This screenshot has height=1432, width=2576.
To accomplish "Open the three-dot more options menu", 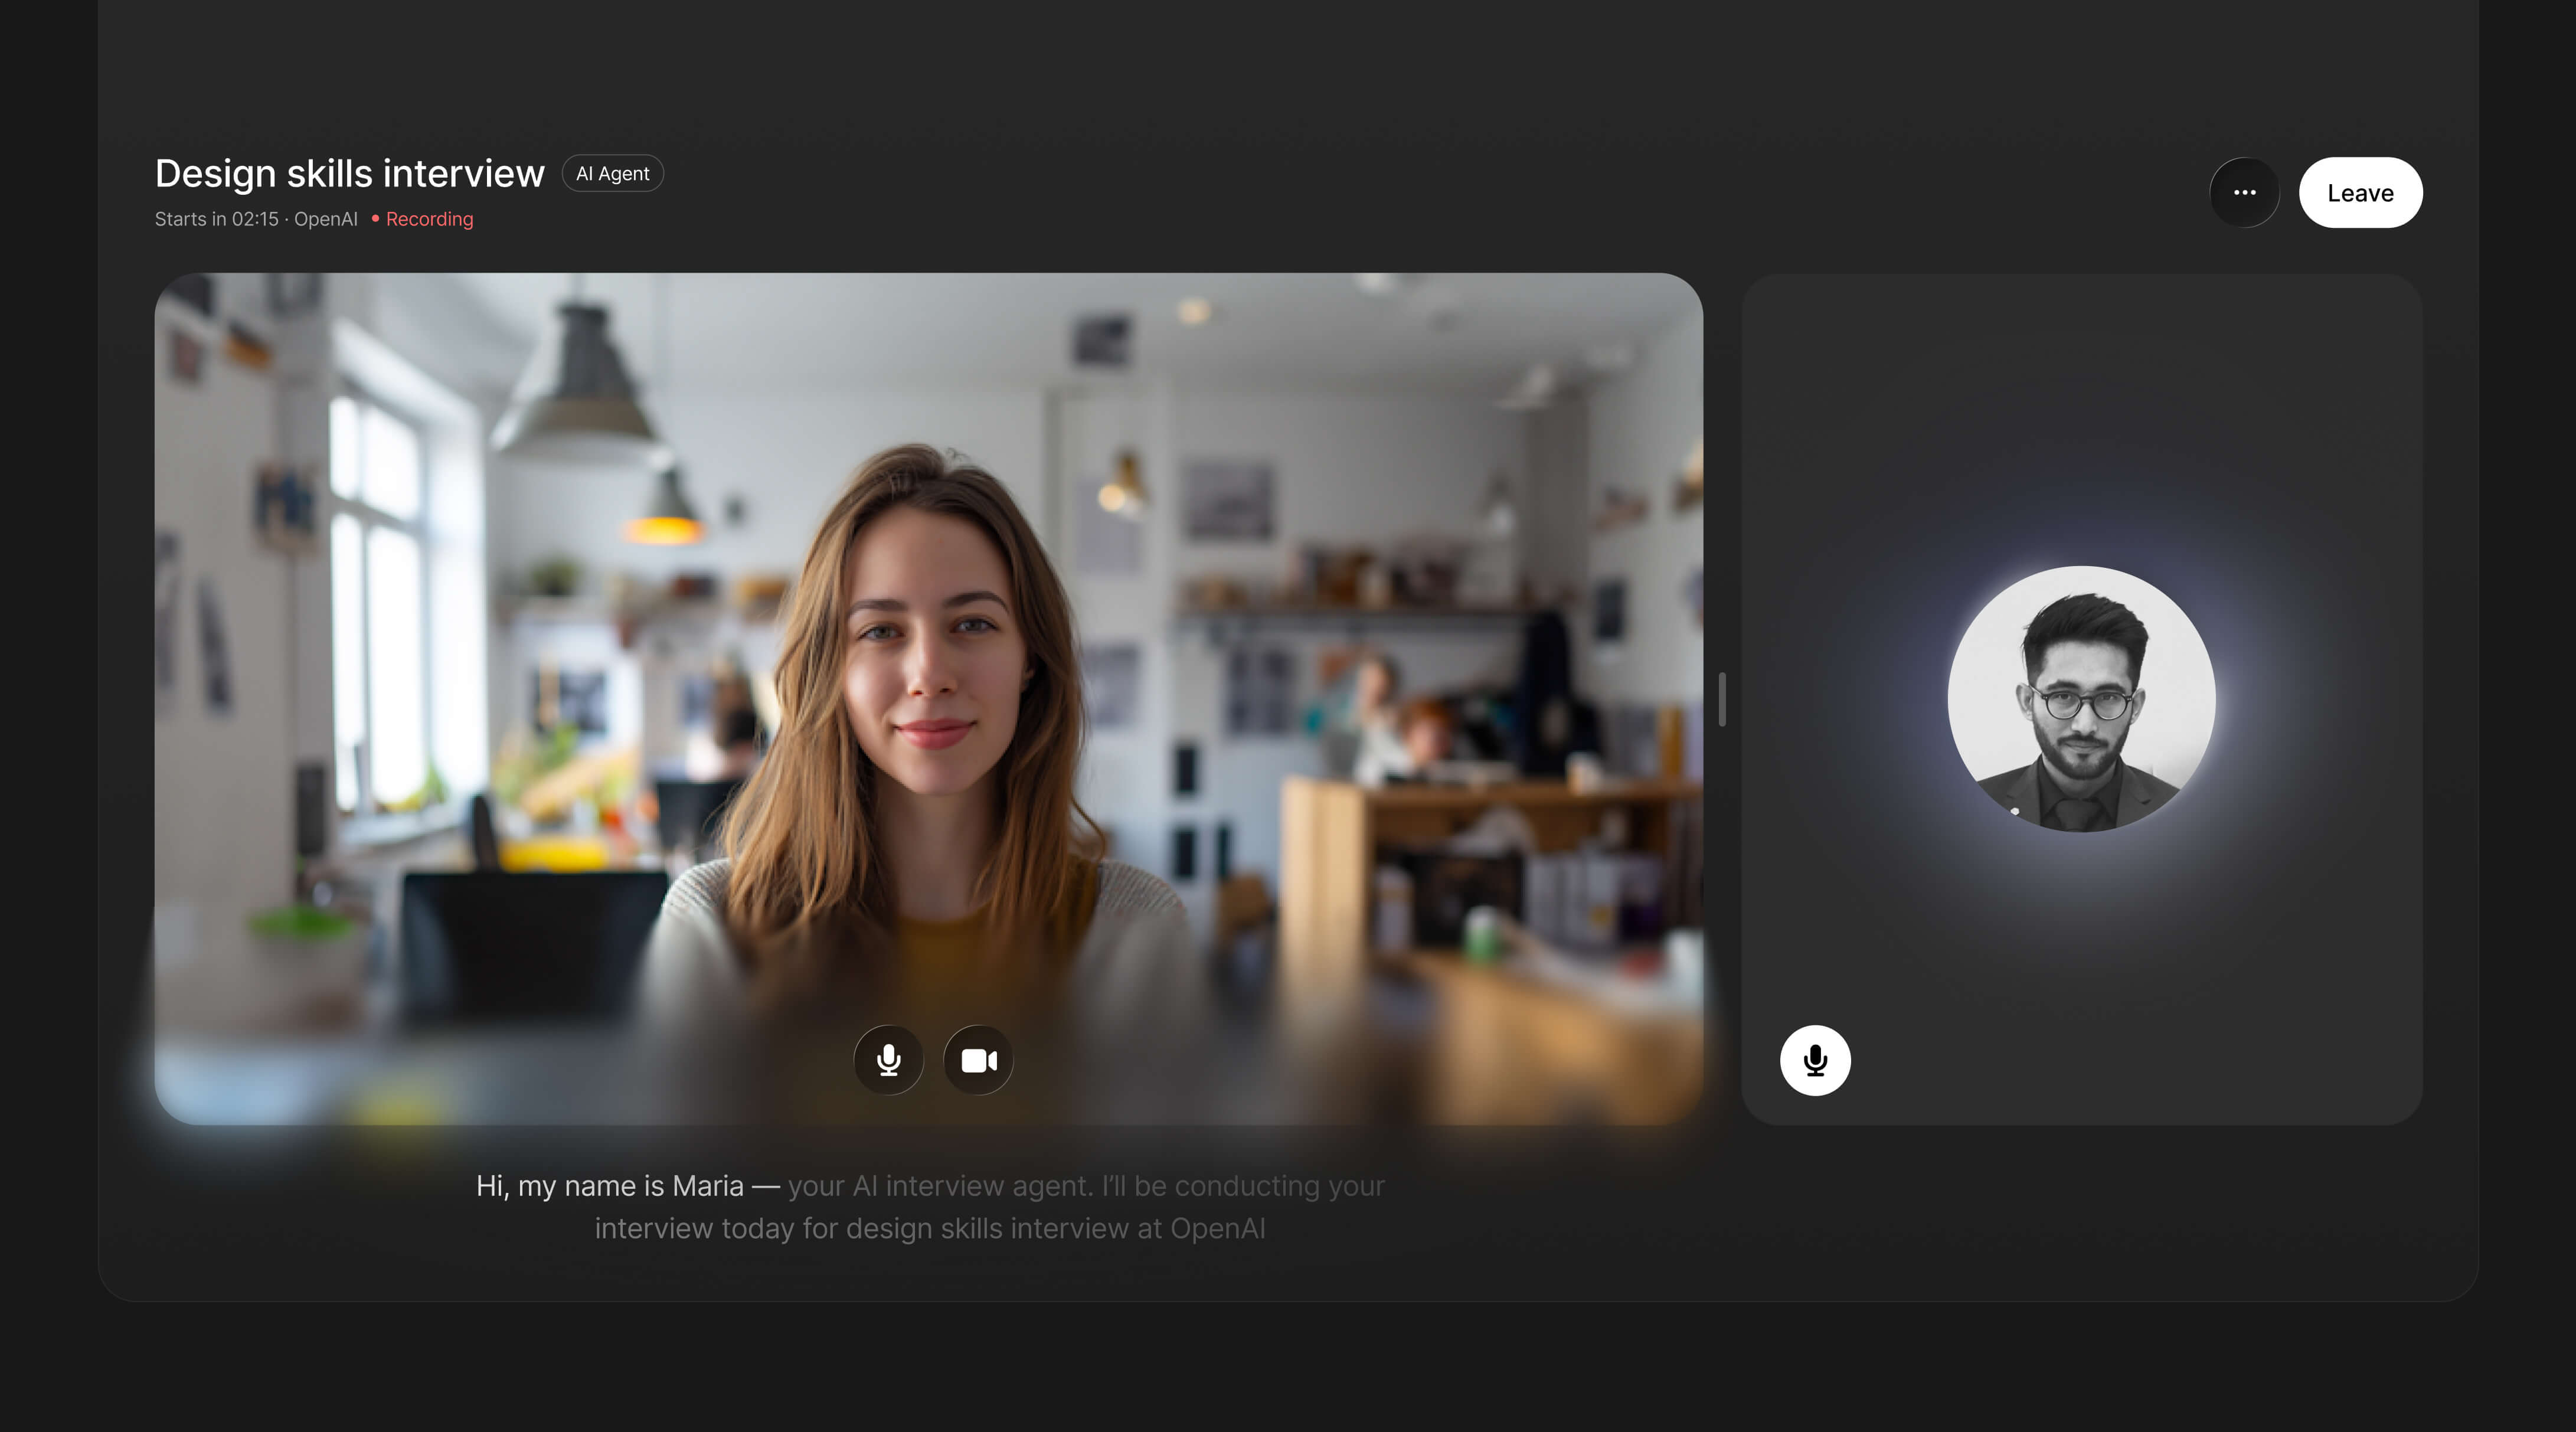I will (2244, 193).
